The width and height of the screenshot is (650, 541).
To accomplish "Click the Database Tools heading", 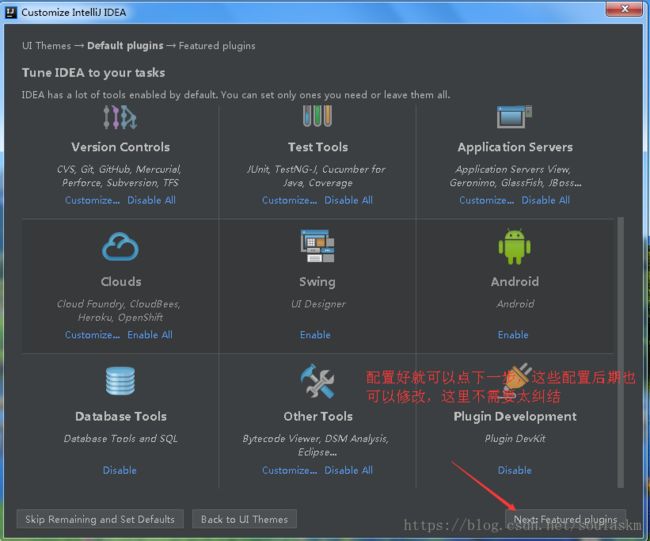I will pyautogui.click(x=121, y=416).
